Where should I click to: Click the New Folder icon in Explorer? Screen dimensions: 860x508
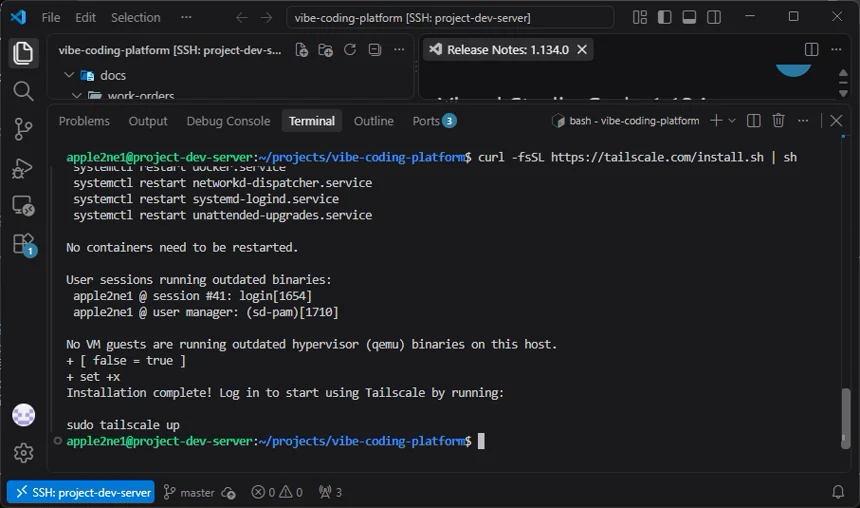click(x=326, y=50)
